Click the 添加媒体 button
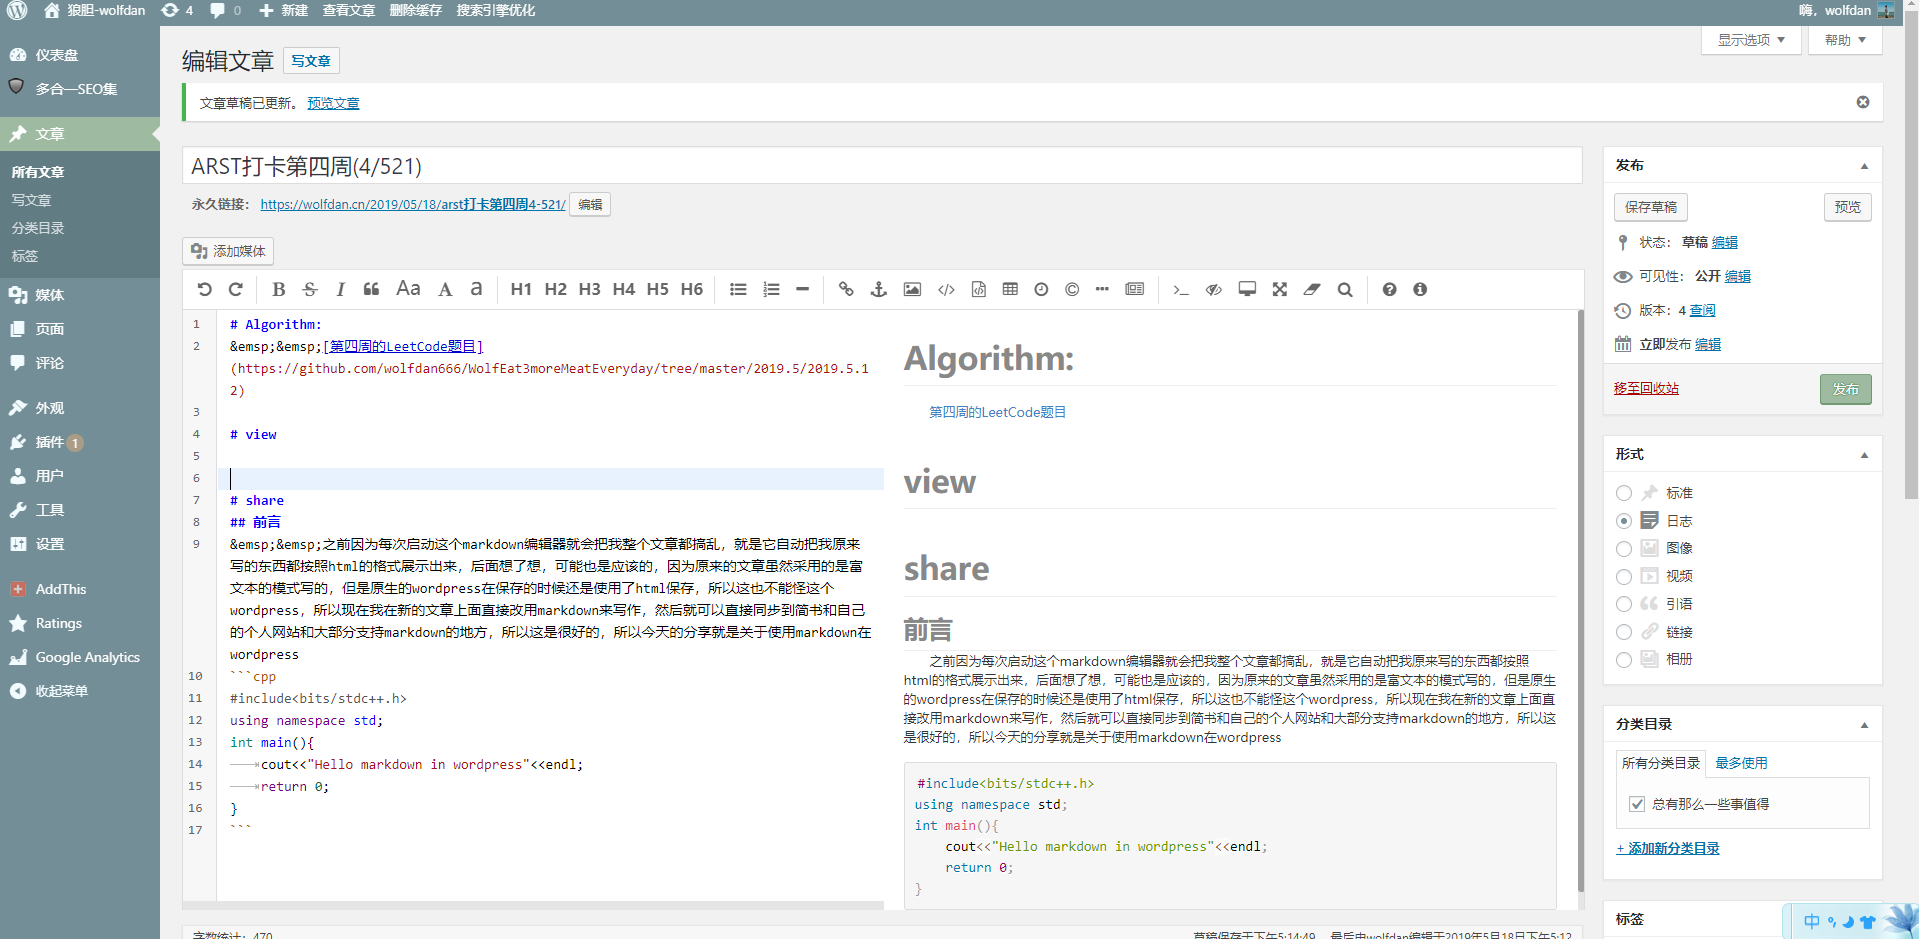 click(228, 251)
